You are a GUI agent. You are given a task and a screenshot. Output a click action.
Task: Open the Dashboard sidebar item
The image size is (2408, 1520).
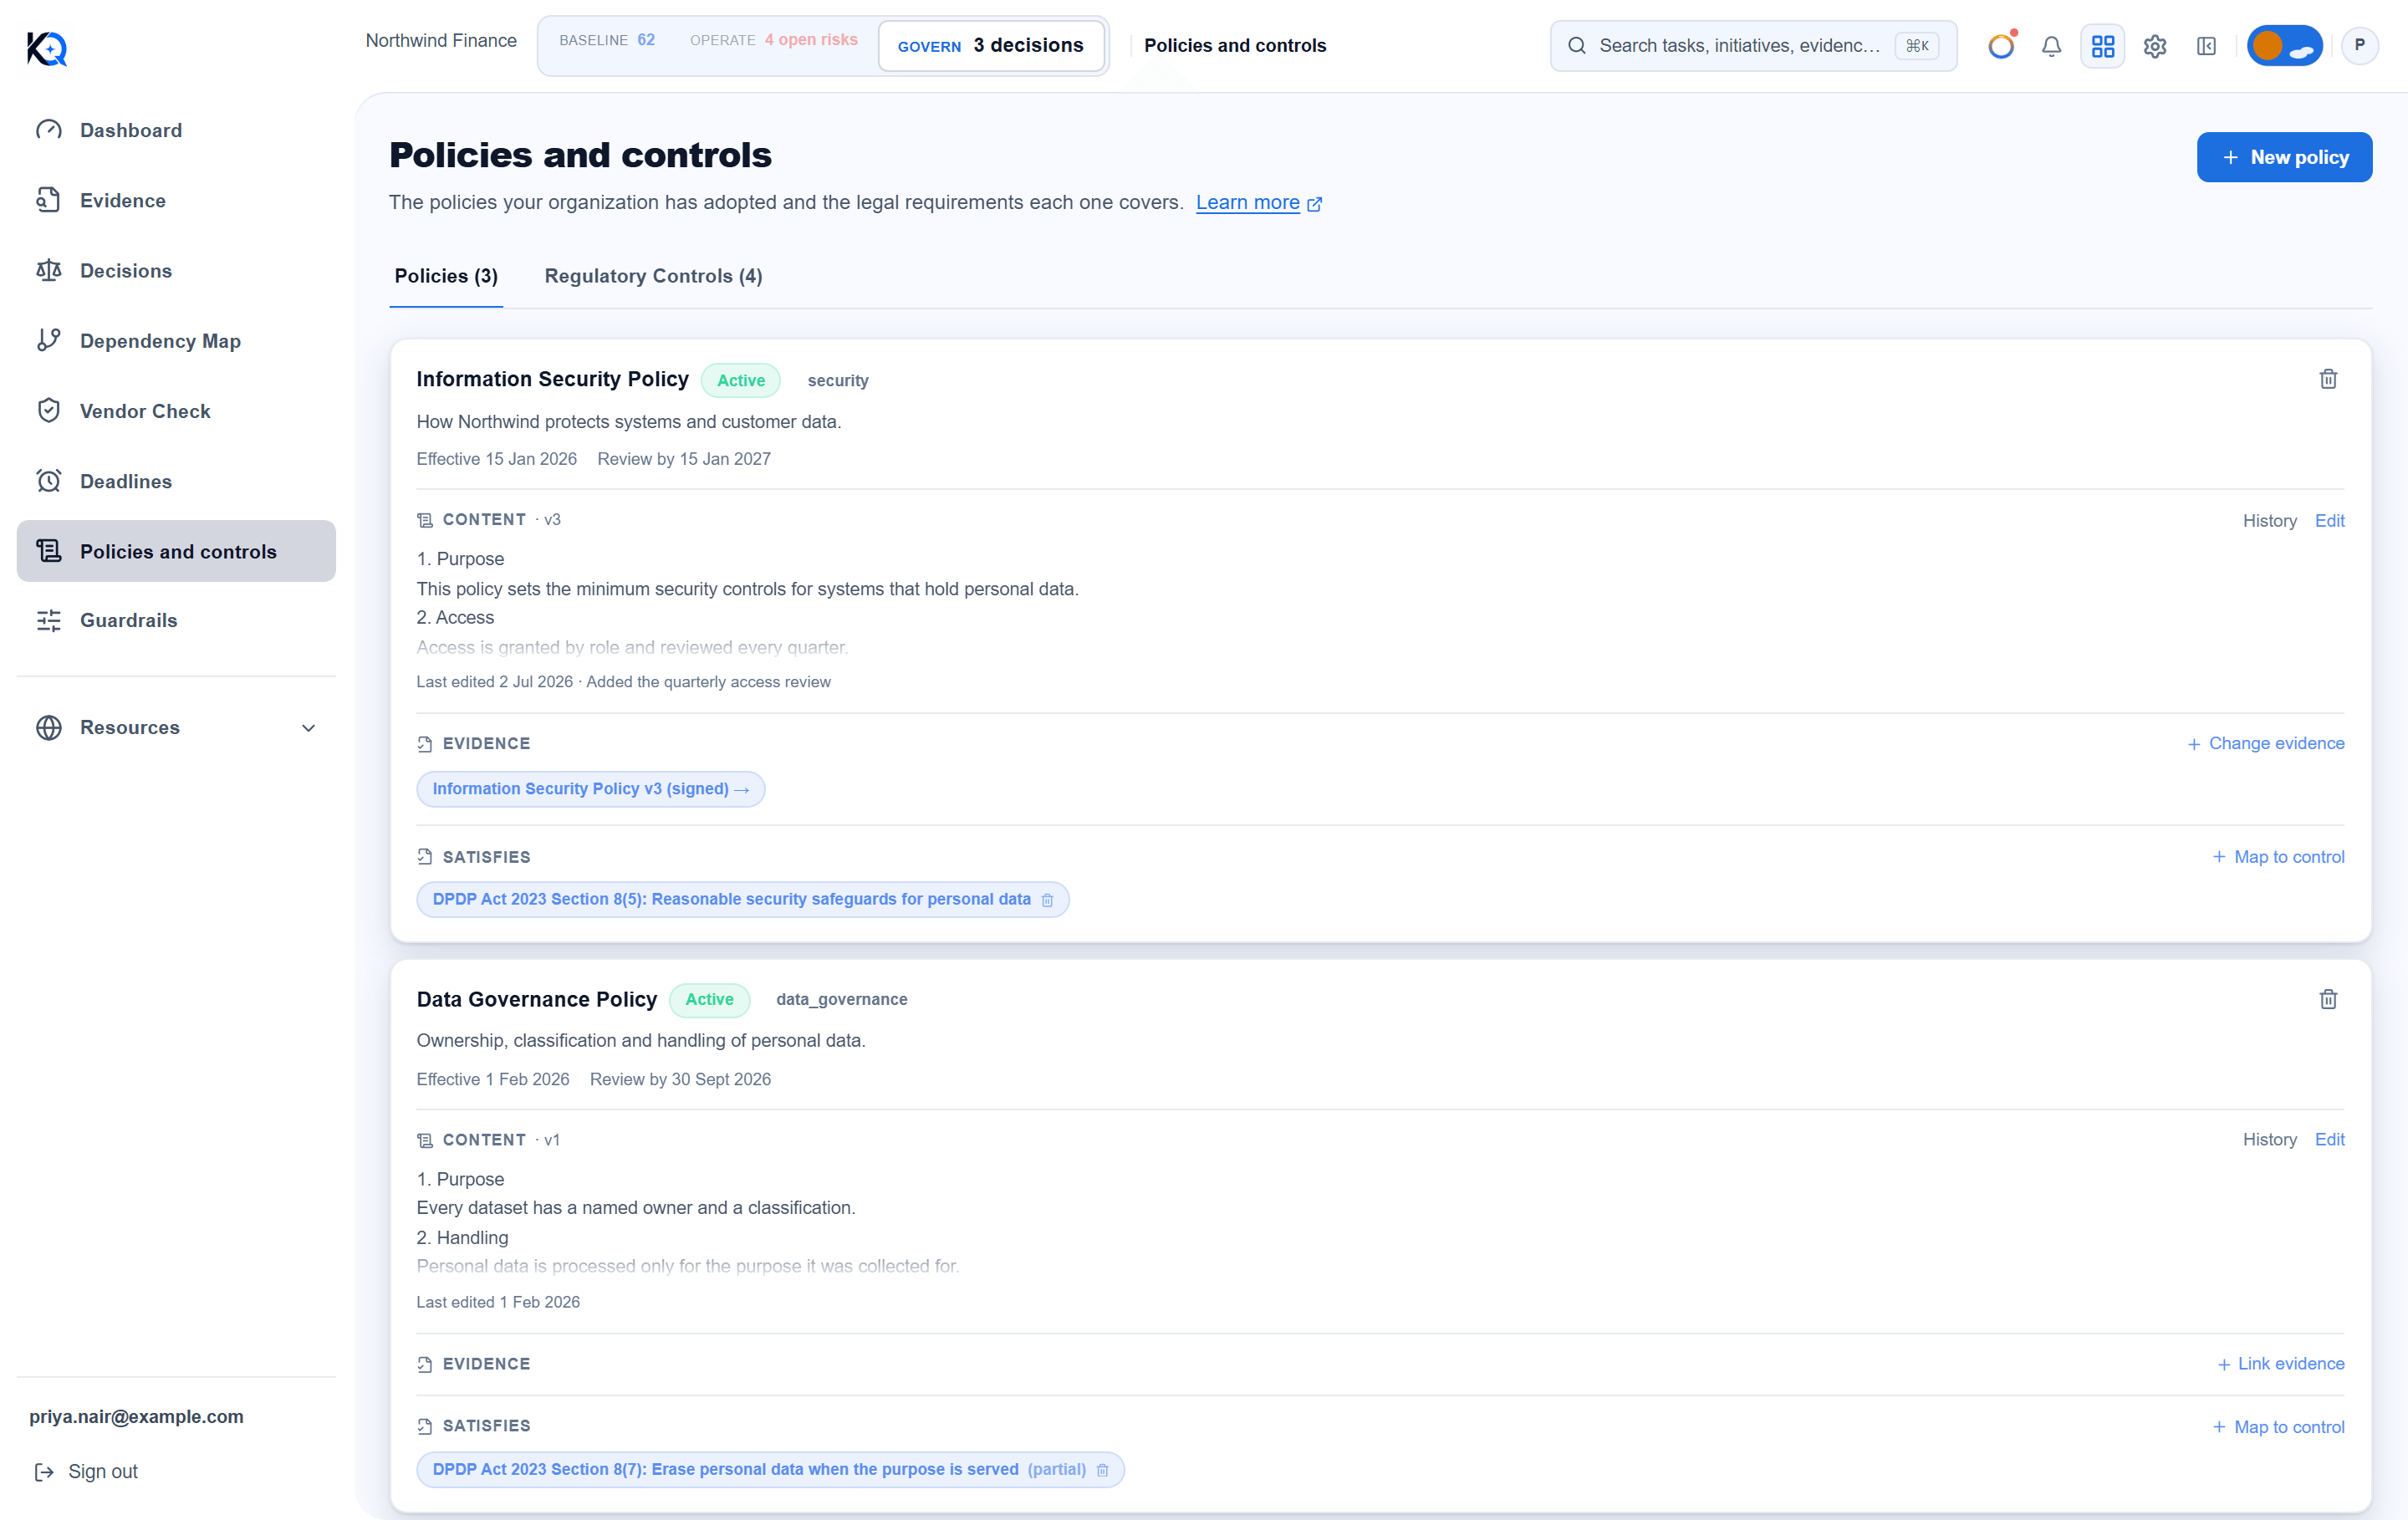point(176,130)
